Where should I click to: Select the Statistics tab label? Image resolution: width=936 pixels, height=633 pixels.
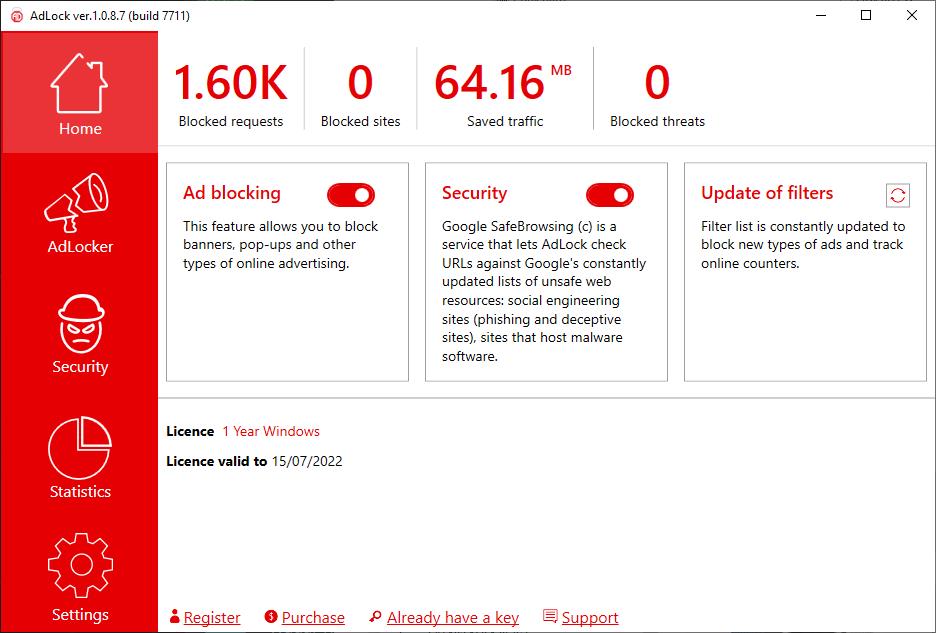point(80,492)
